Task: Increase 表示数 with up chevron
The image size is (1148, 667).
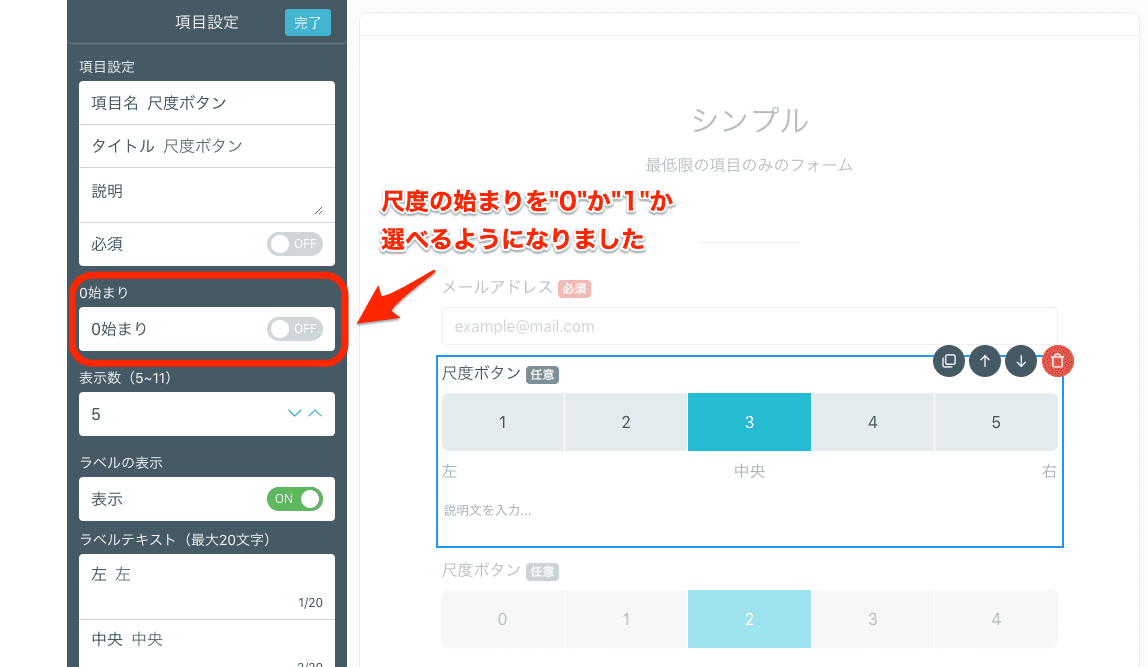Action: 315,413
